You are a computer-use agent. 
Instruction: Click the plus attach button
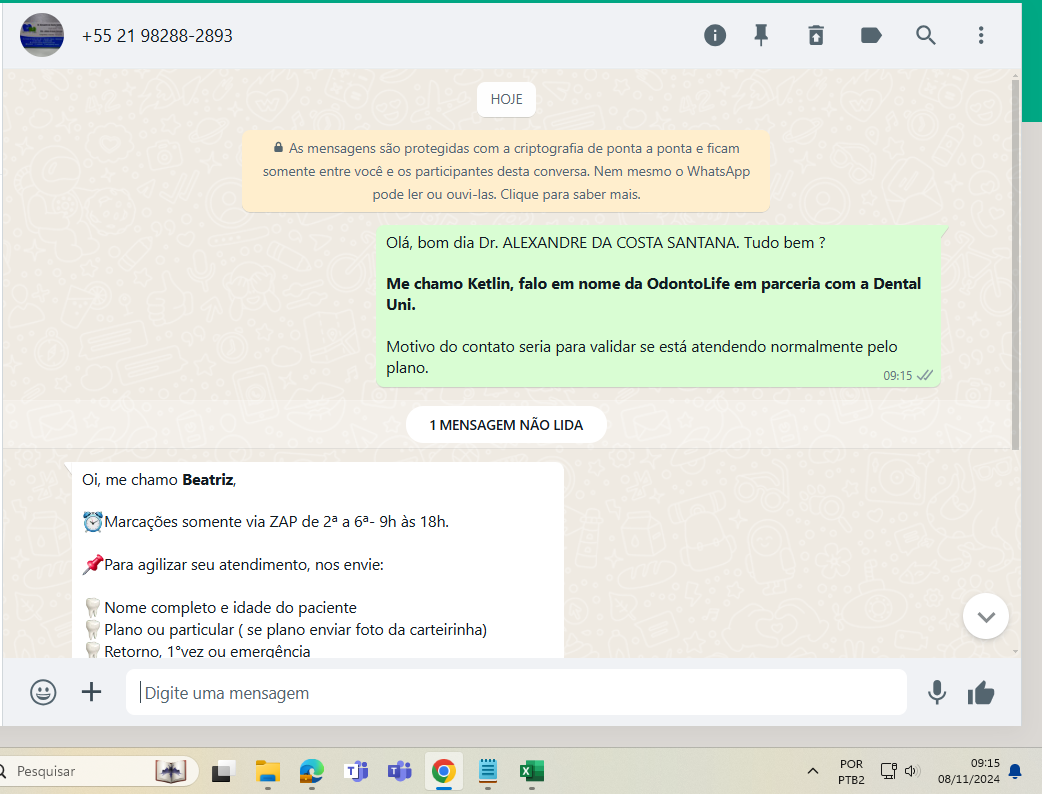[91, 692]
